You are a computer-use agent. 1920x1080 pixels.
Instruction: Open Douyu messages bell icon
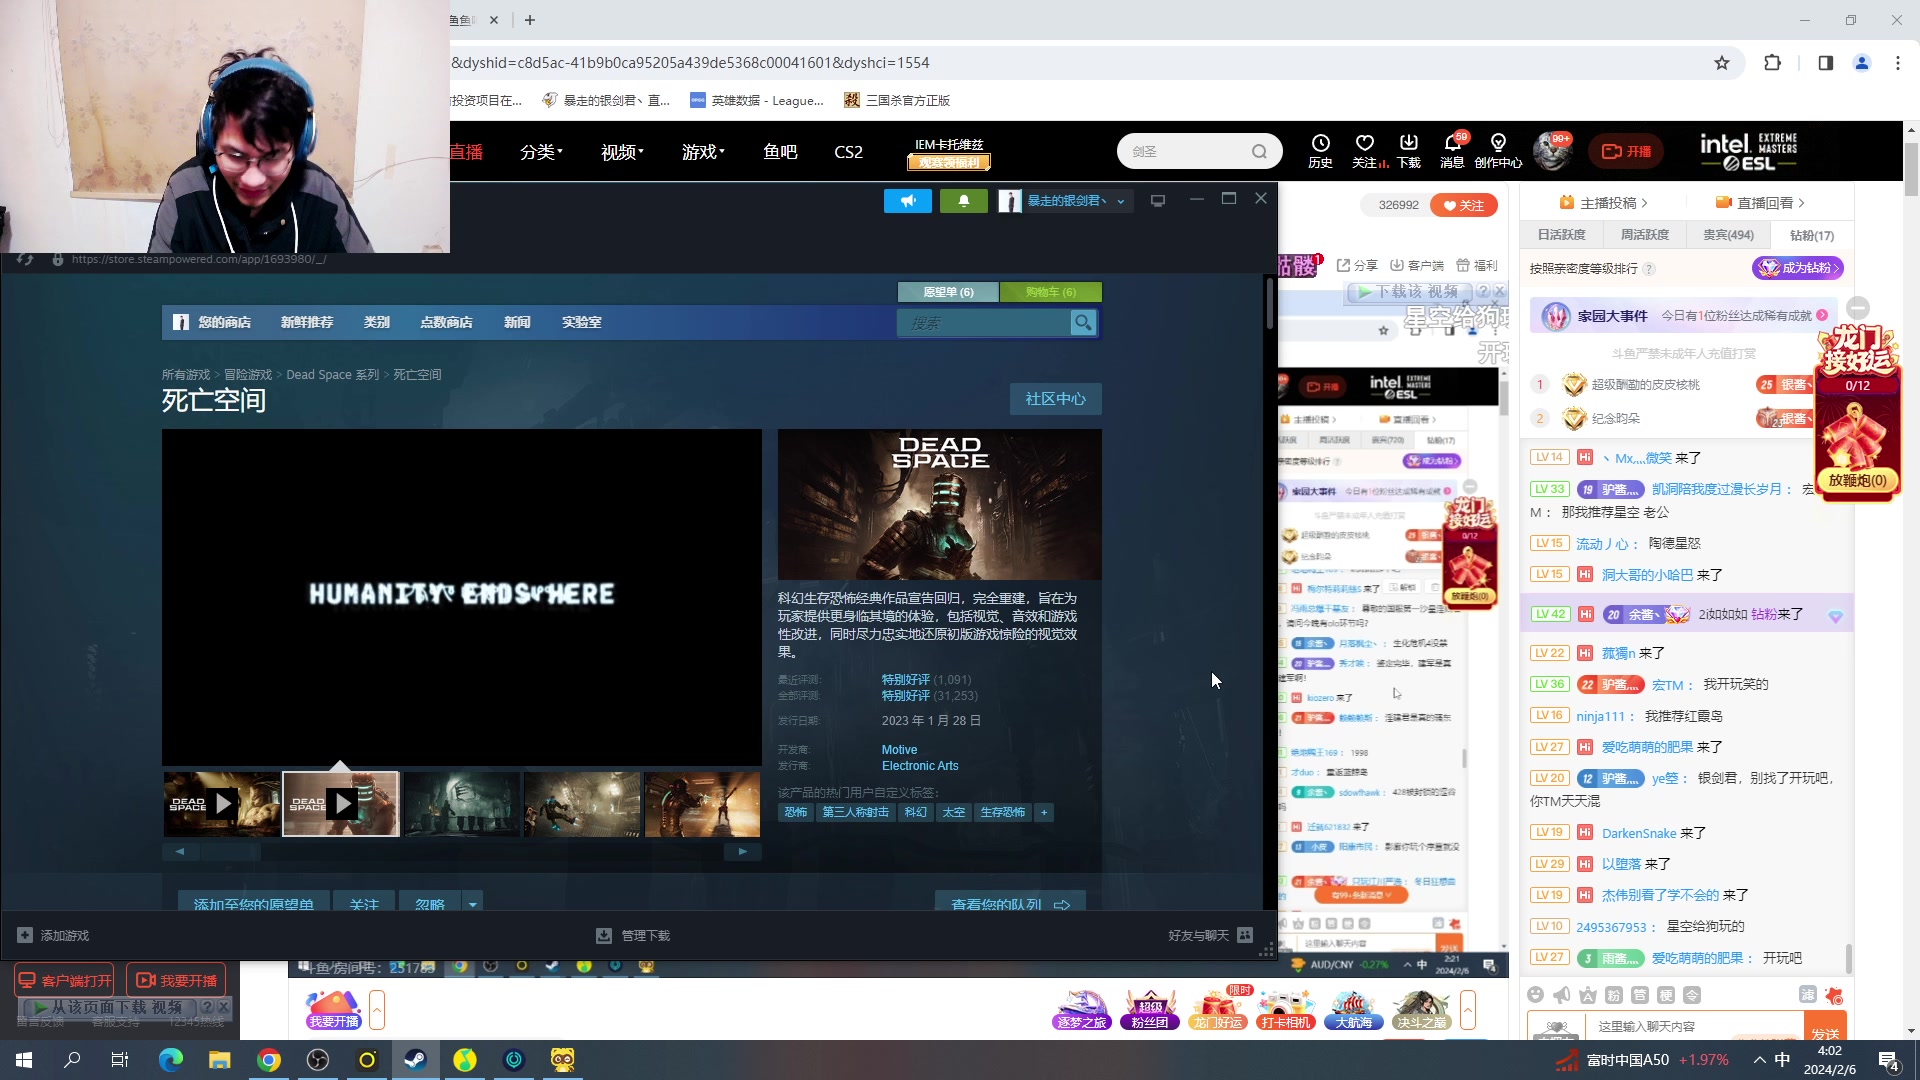1452,144
